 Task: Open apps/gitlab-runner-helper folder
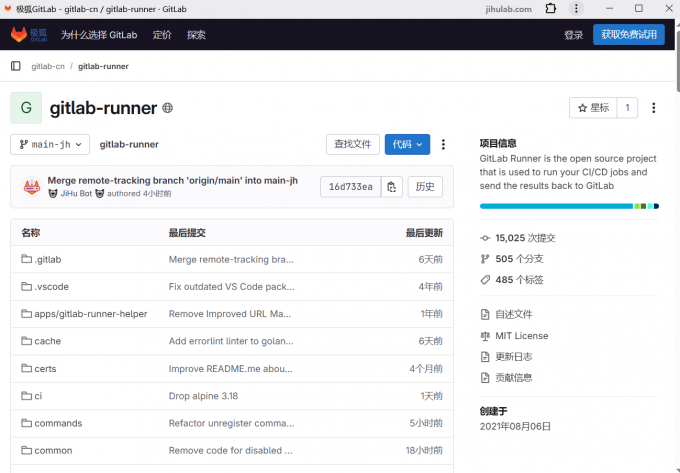91,314
